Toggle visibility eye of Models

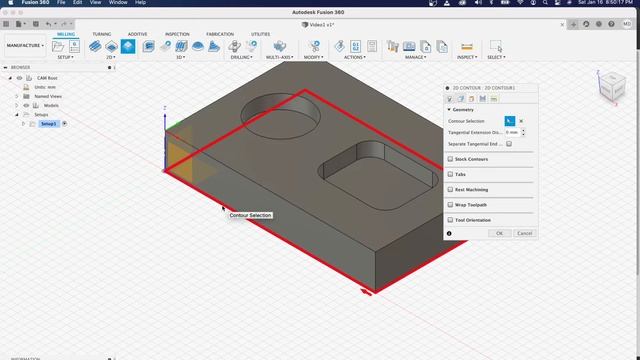[27, 105]
